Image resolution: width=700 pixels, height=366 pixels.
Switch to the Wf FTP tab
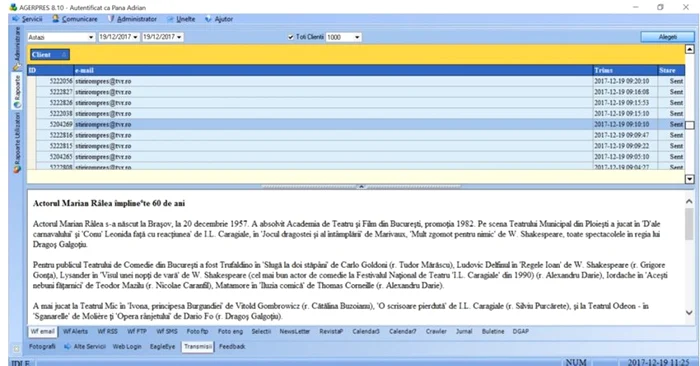point(137,332)
